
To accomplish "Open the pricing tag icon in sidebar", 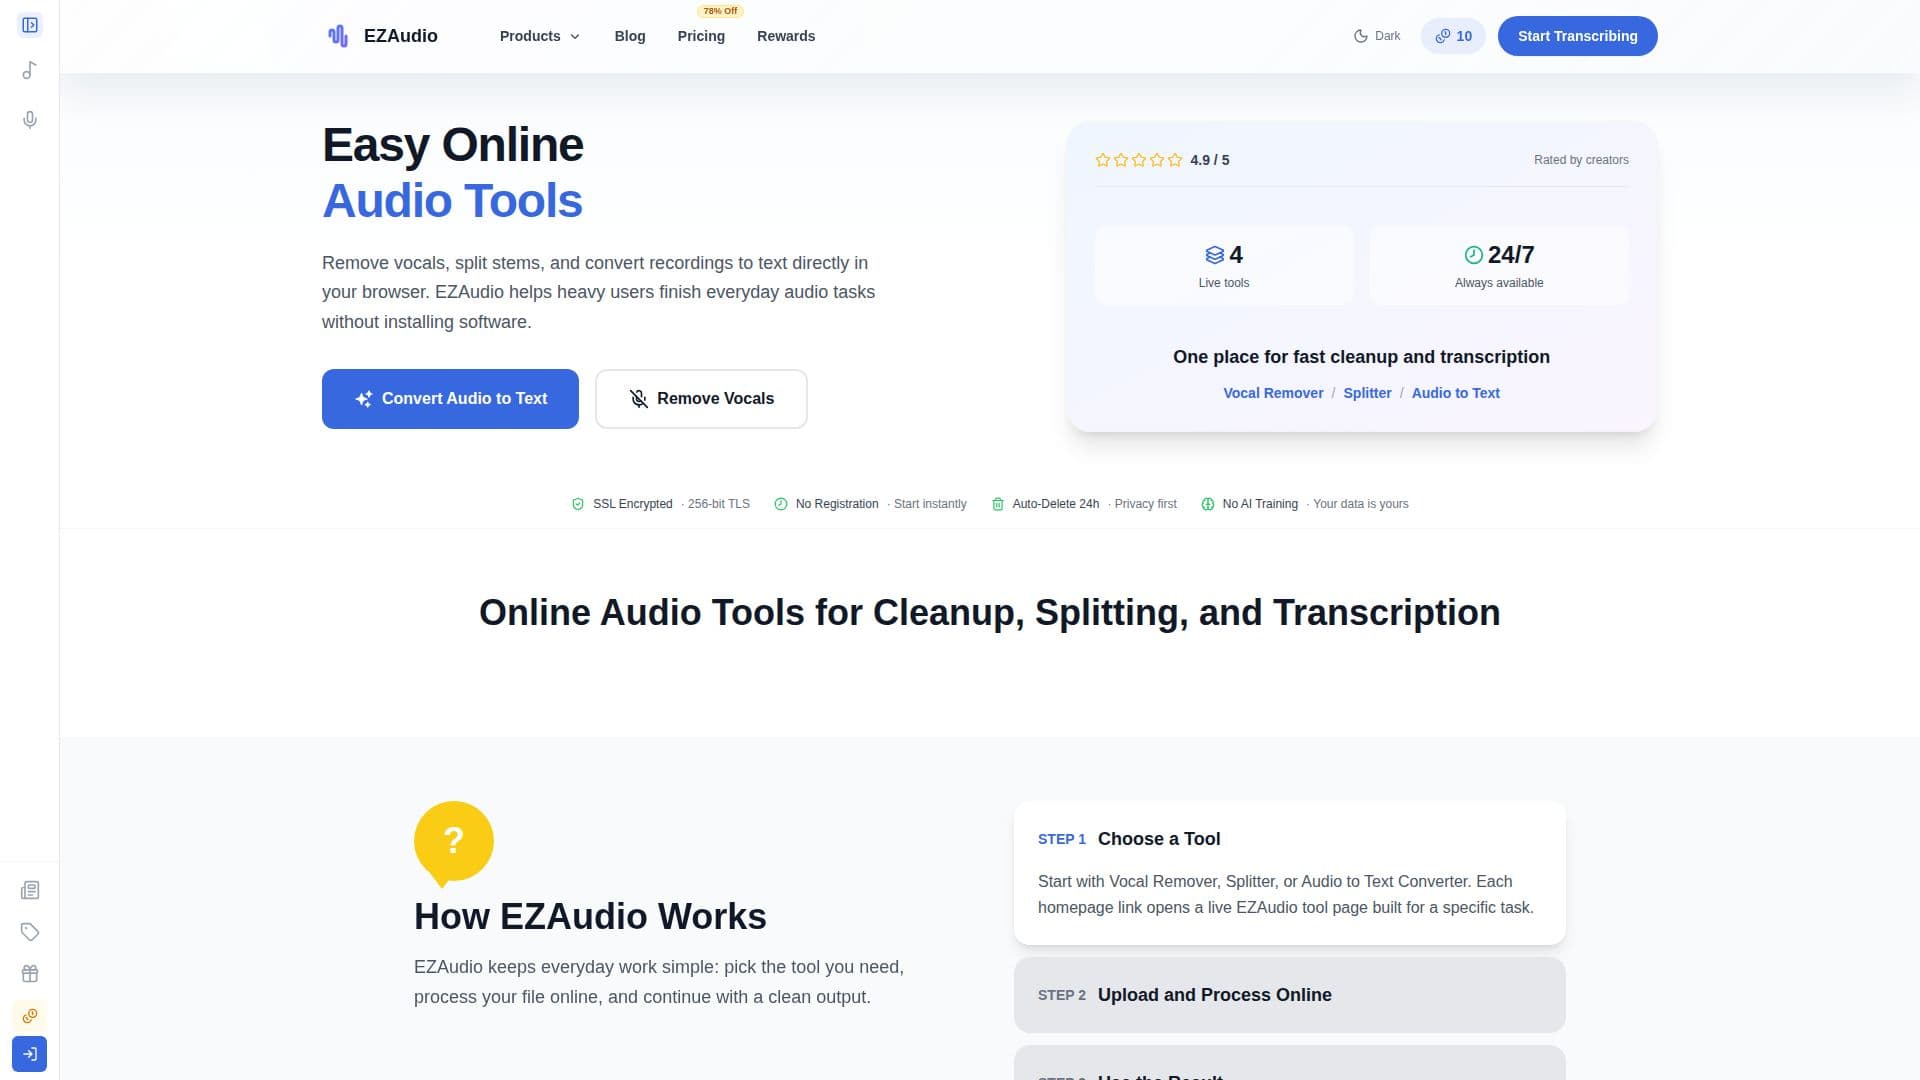I will click(30, 932).
